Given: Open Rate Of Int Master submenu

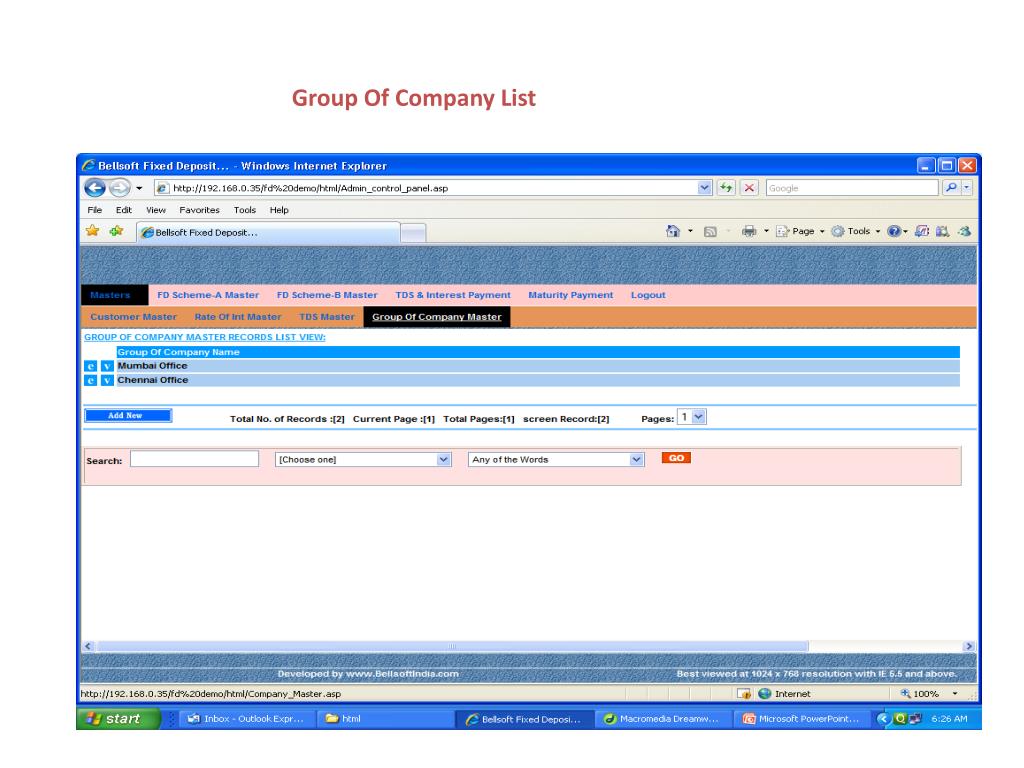Looking at the screenshot, I should [x=238, y=317].
